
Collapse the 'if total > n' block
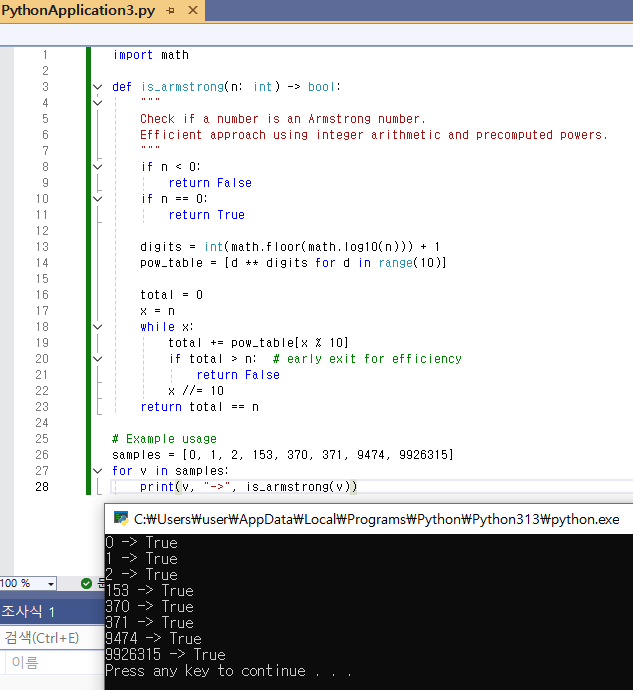(98, 359)
